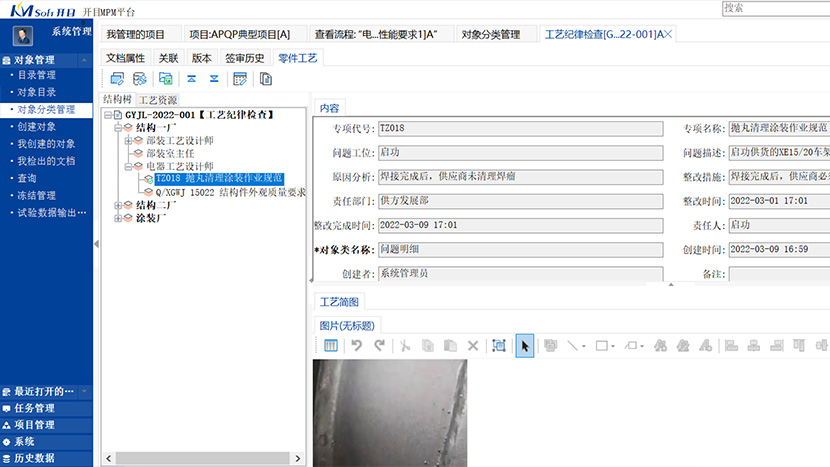Image resolution: width=830 pixels, height=467 pixels.
Task: Open the line tool dropdown arrow
Action: pyautogui.click(x=585, y=346)
